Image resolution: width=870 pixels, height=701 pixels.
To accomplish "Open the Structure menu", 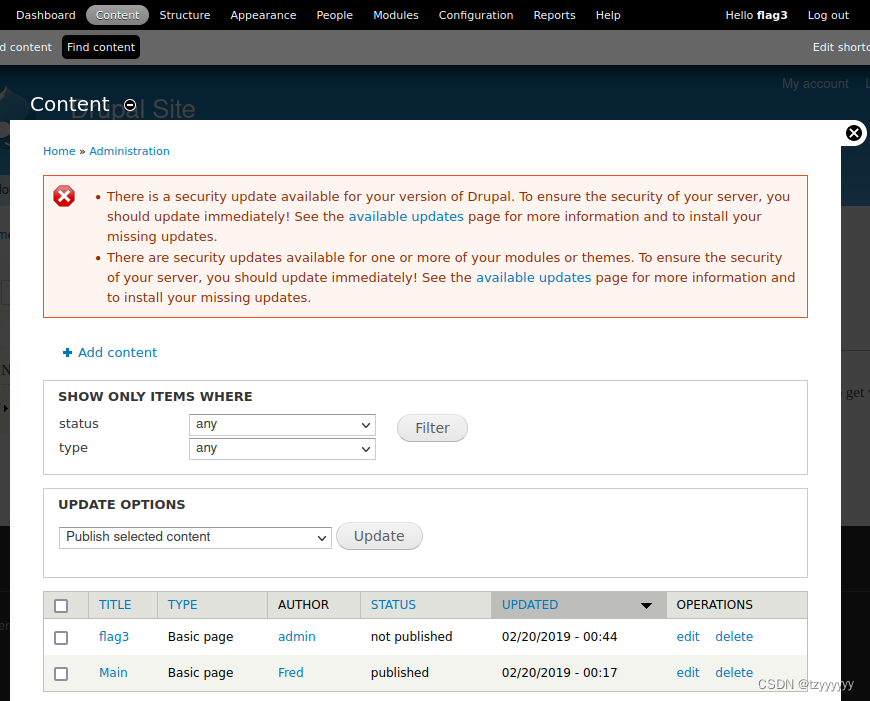I will (x=185, y=15).
